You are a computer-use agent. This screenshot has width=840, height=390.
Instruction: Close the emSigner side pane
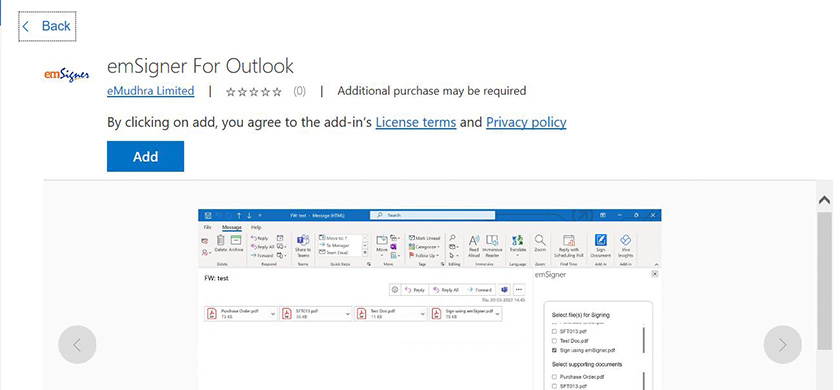point(655,274)
